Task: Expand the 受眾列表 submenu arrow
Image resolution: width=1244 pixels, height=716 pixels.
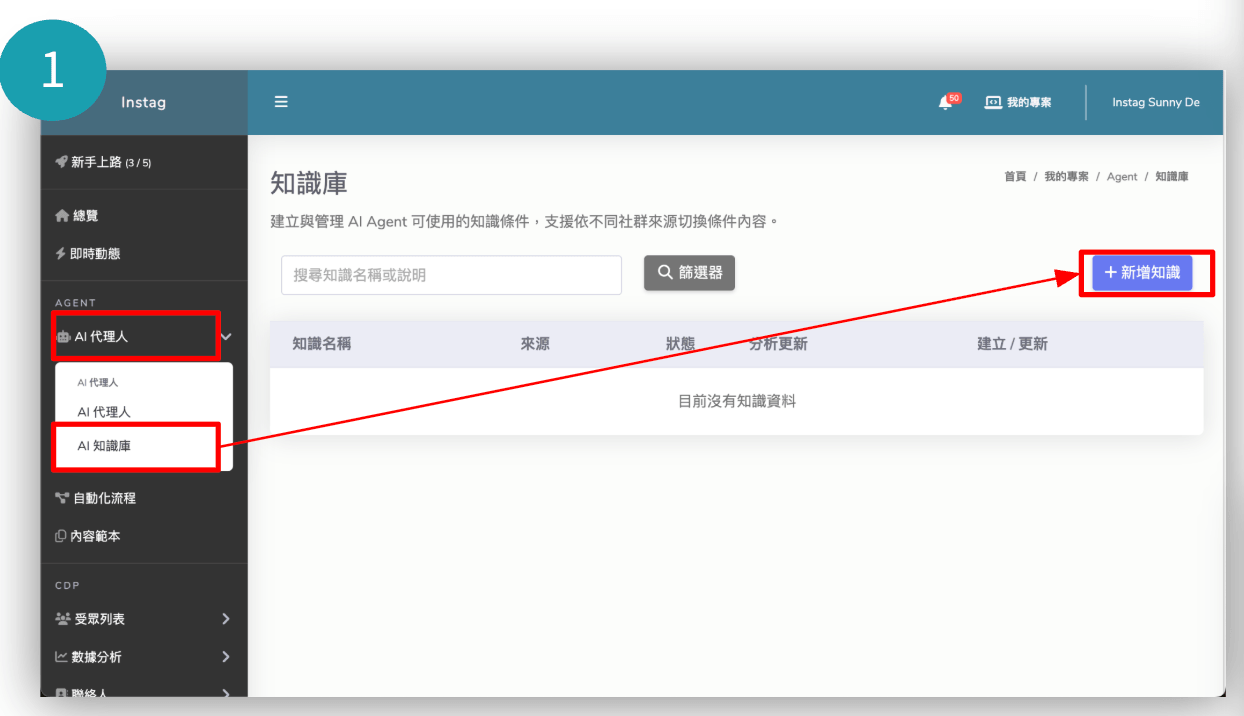Action: click(225, 619)
